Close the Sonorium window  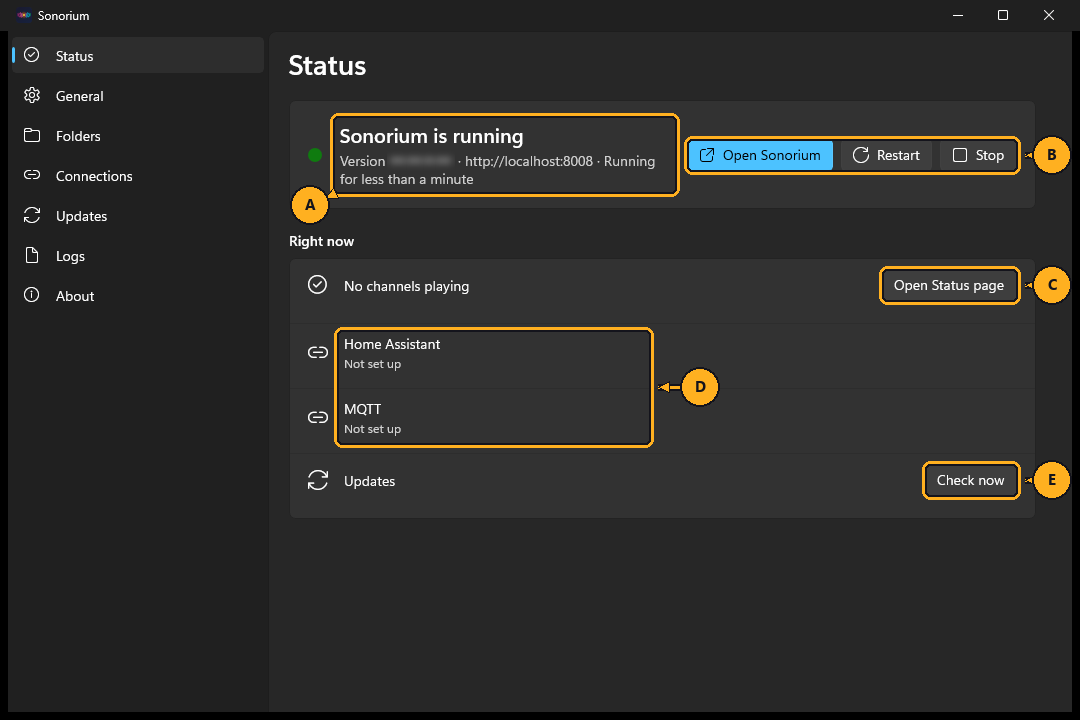click(1048, 15)
